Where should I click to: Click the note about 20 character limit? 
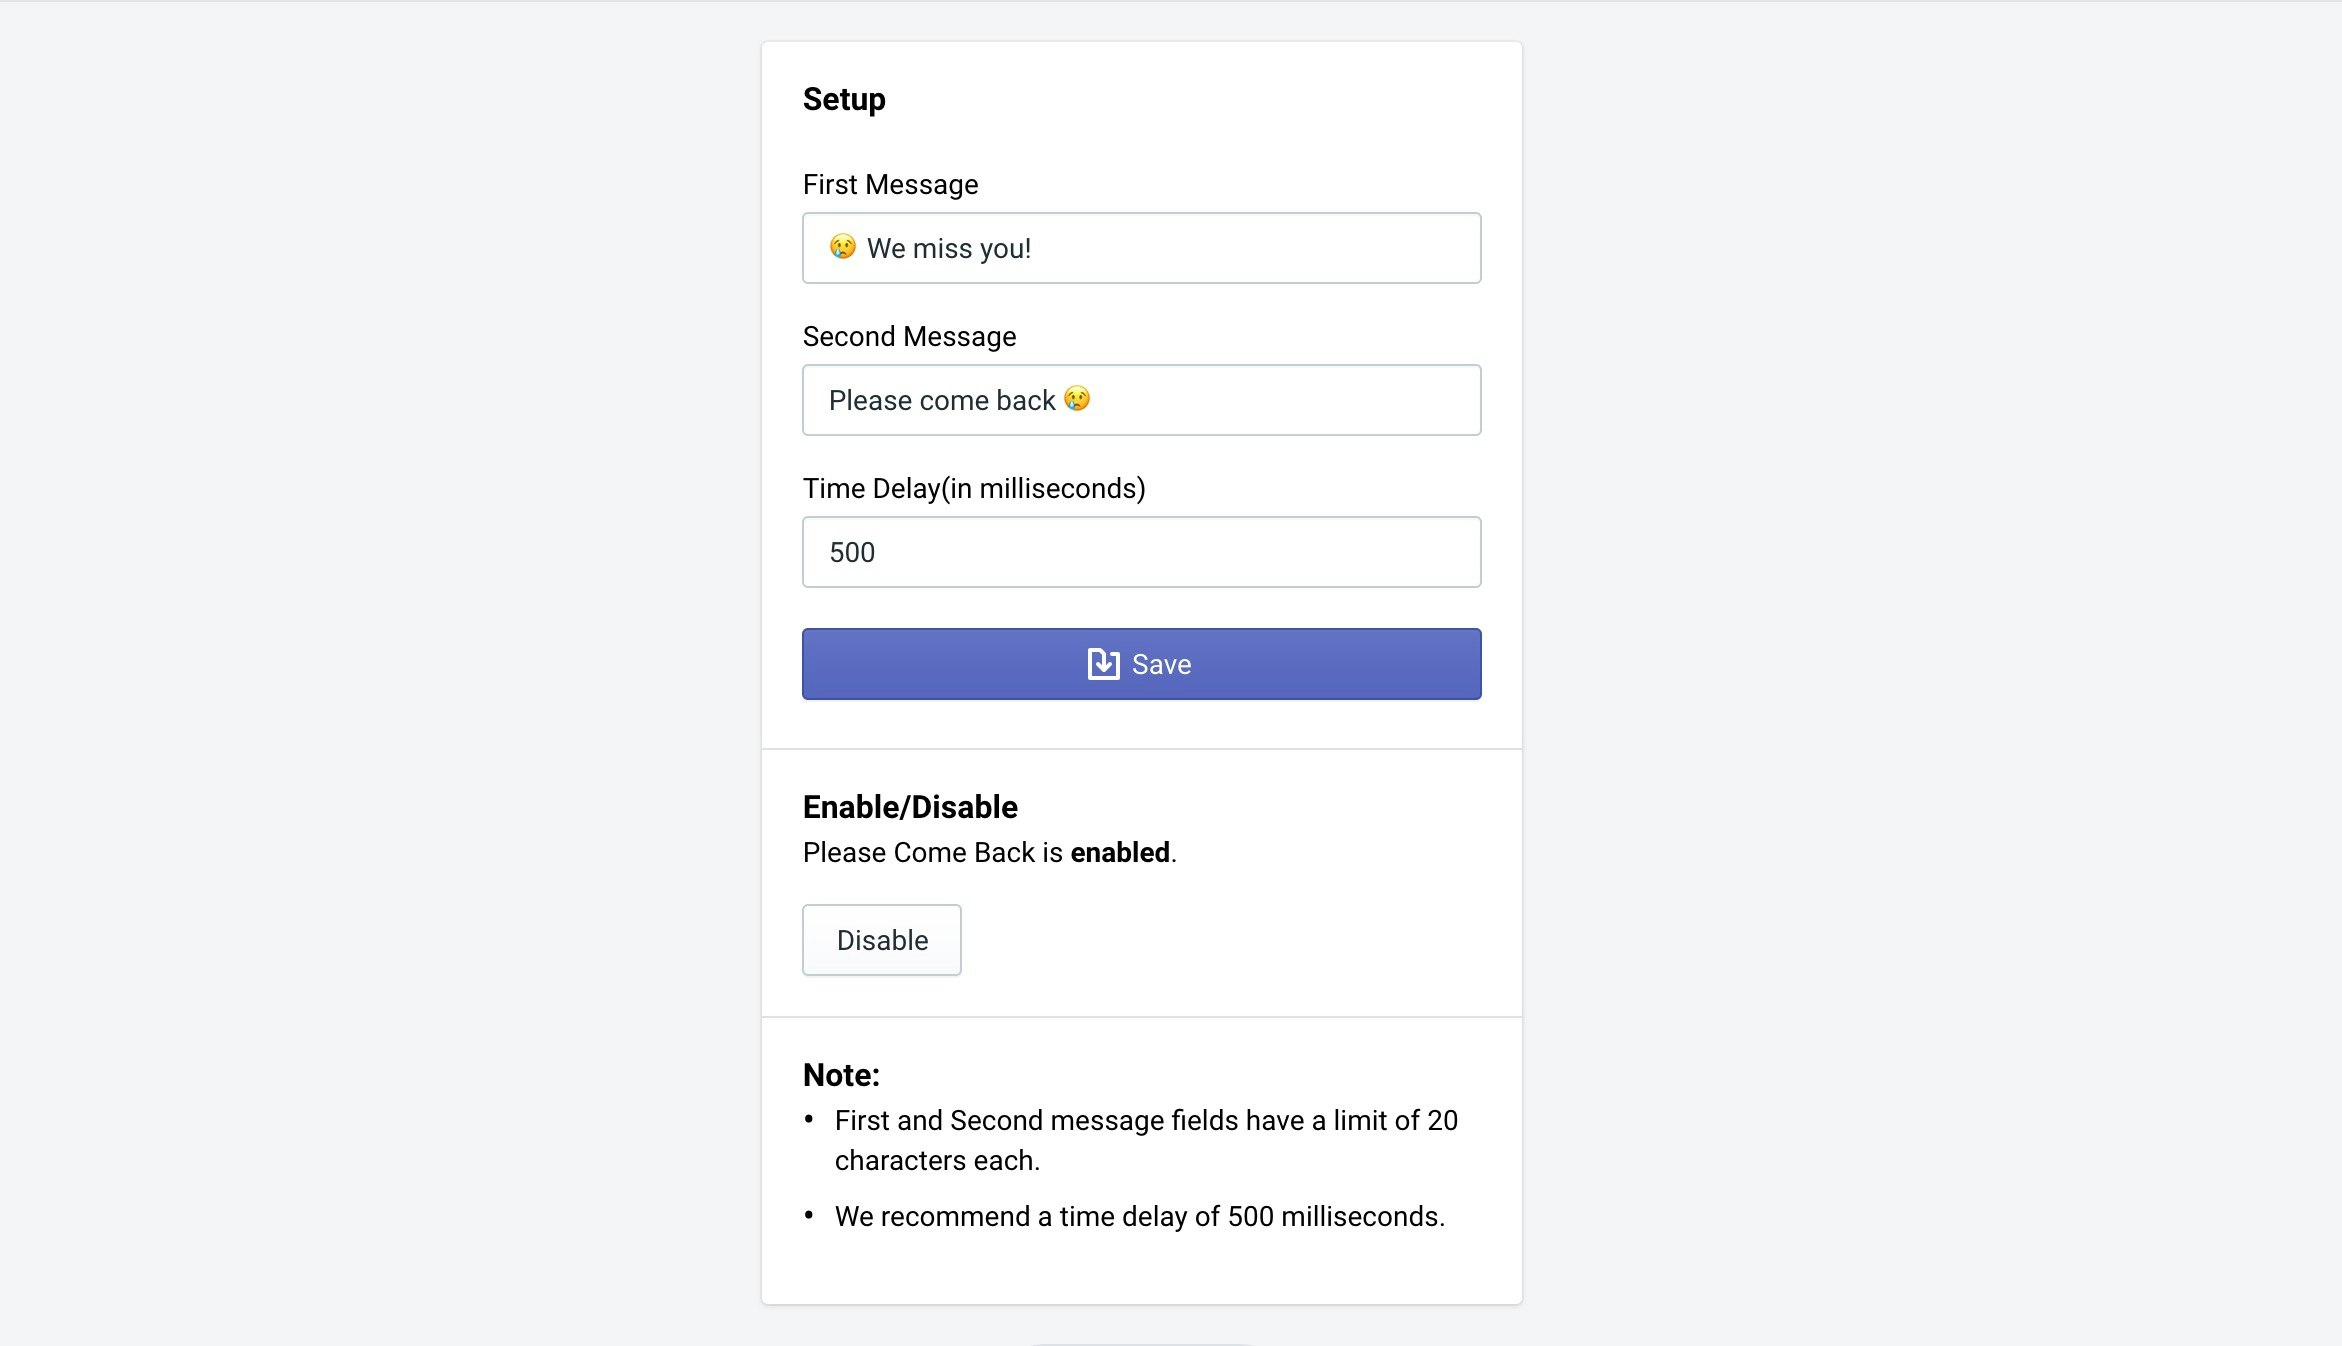[1146, 1140]
